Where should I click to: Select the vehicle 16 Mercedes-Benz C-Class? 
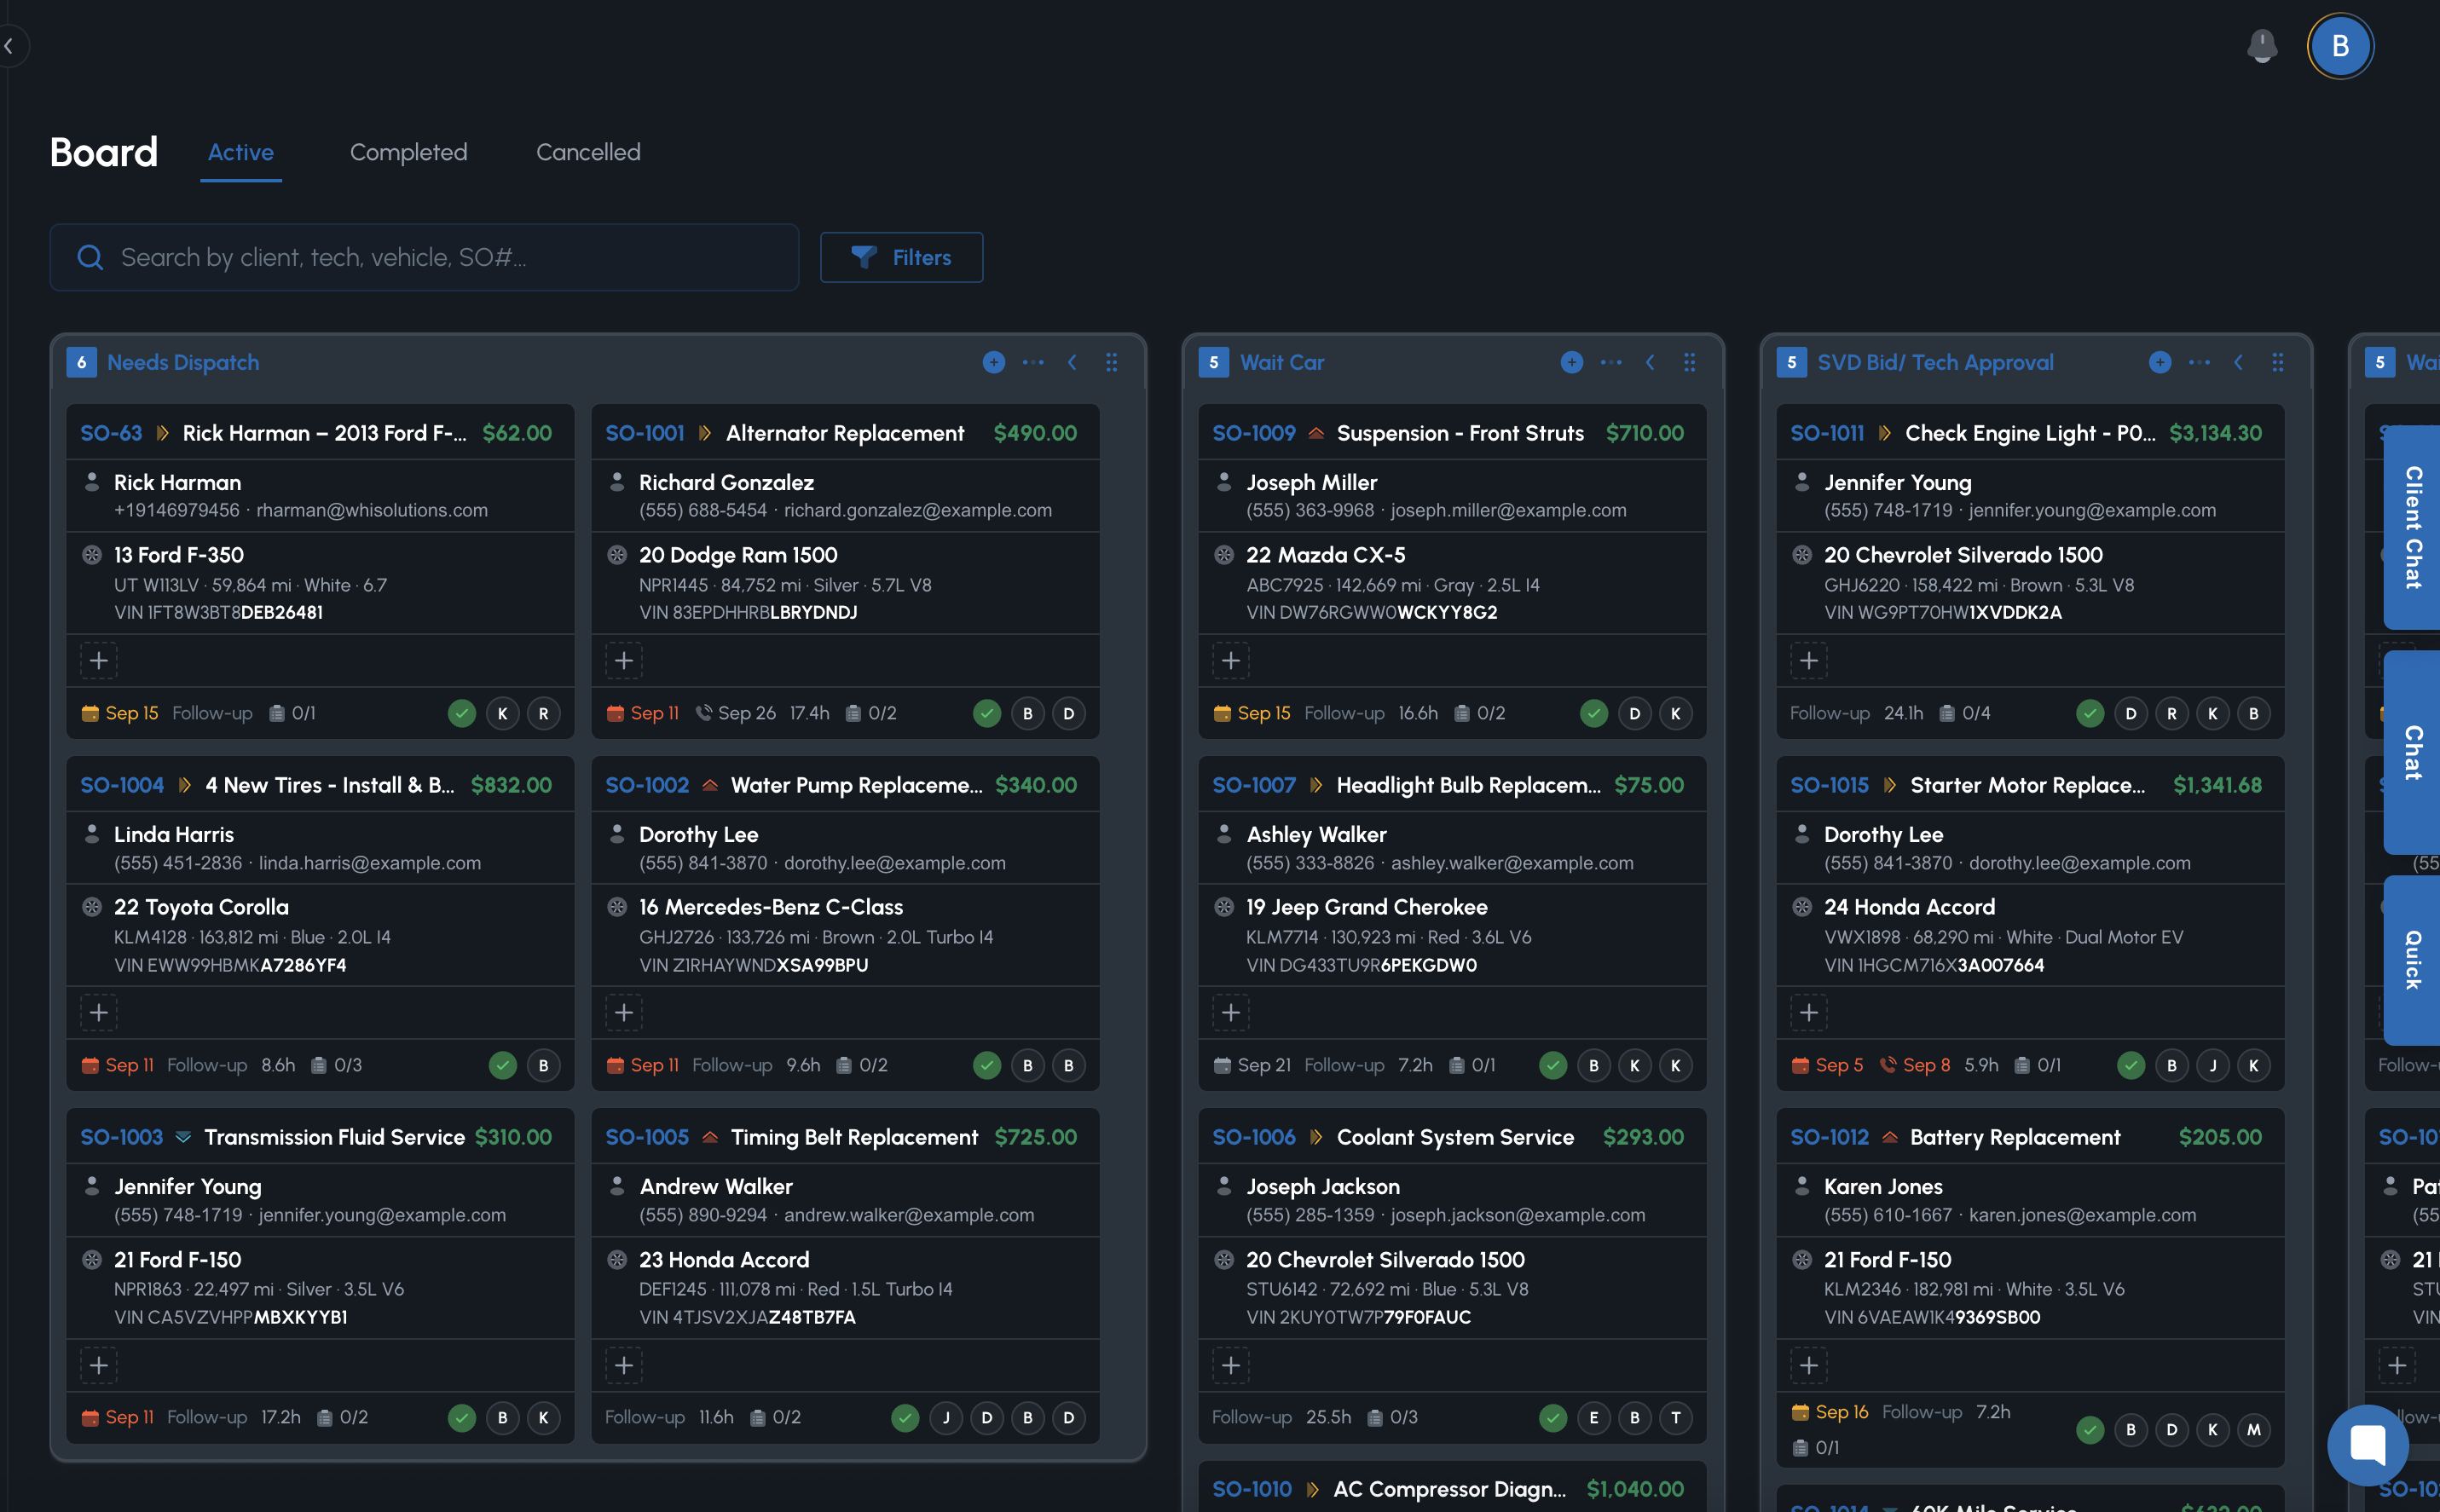770,907
